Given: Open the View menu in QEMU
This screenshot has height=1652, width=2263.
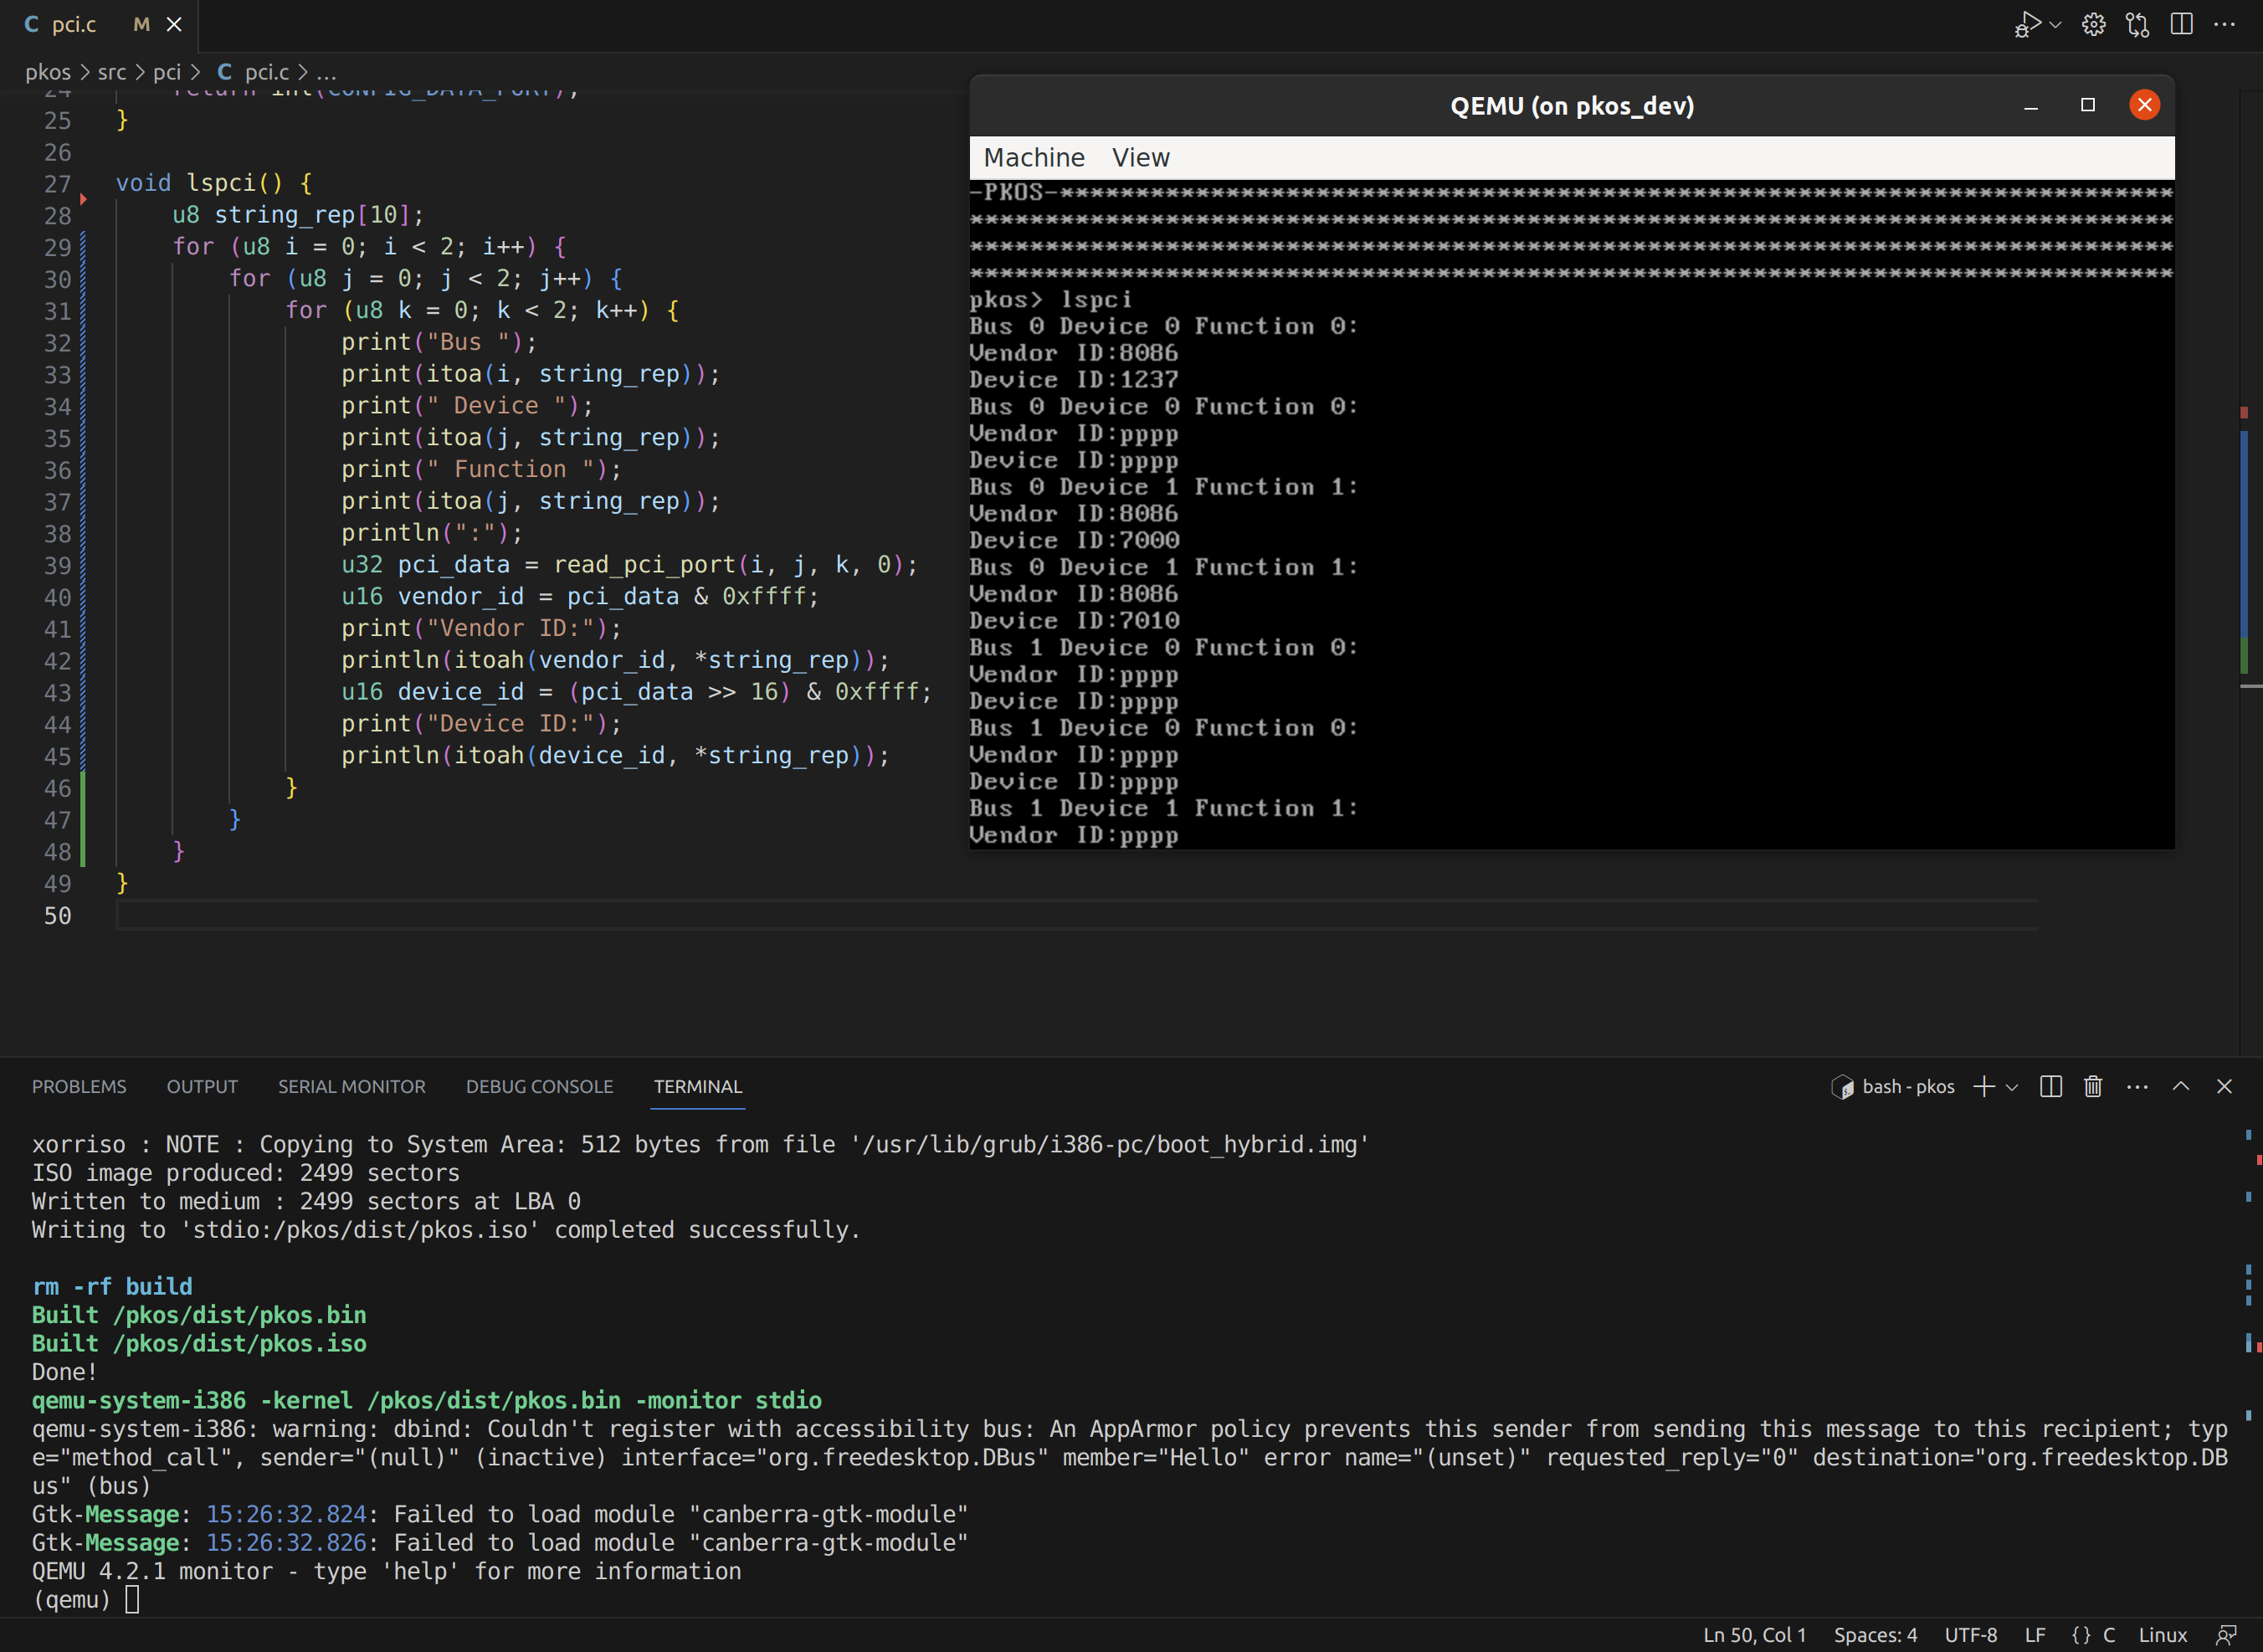Looking at the screenshot, I should pos(1140,157).
